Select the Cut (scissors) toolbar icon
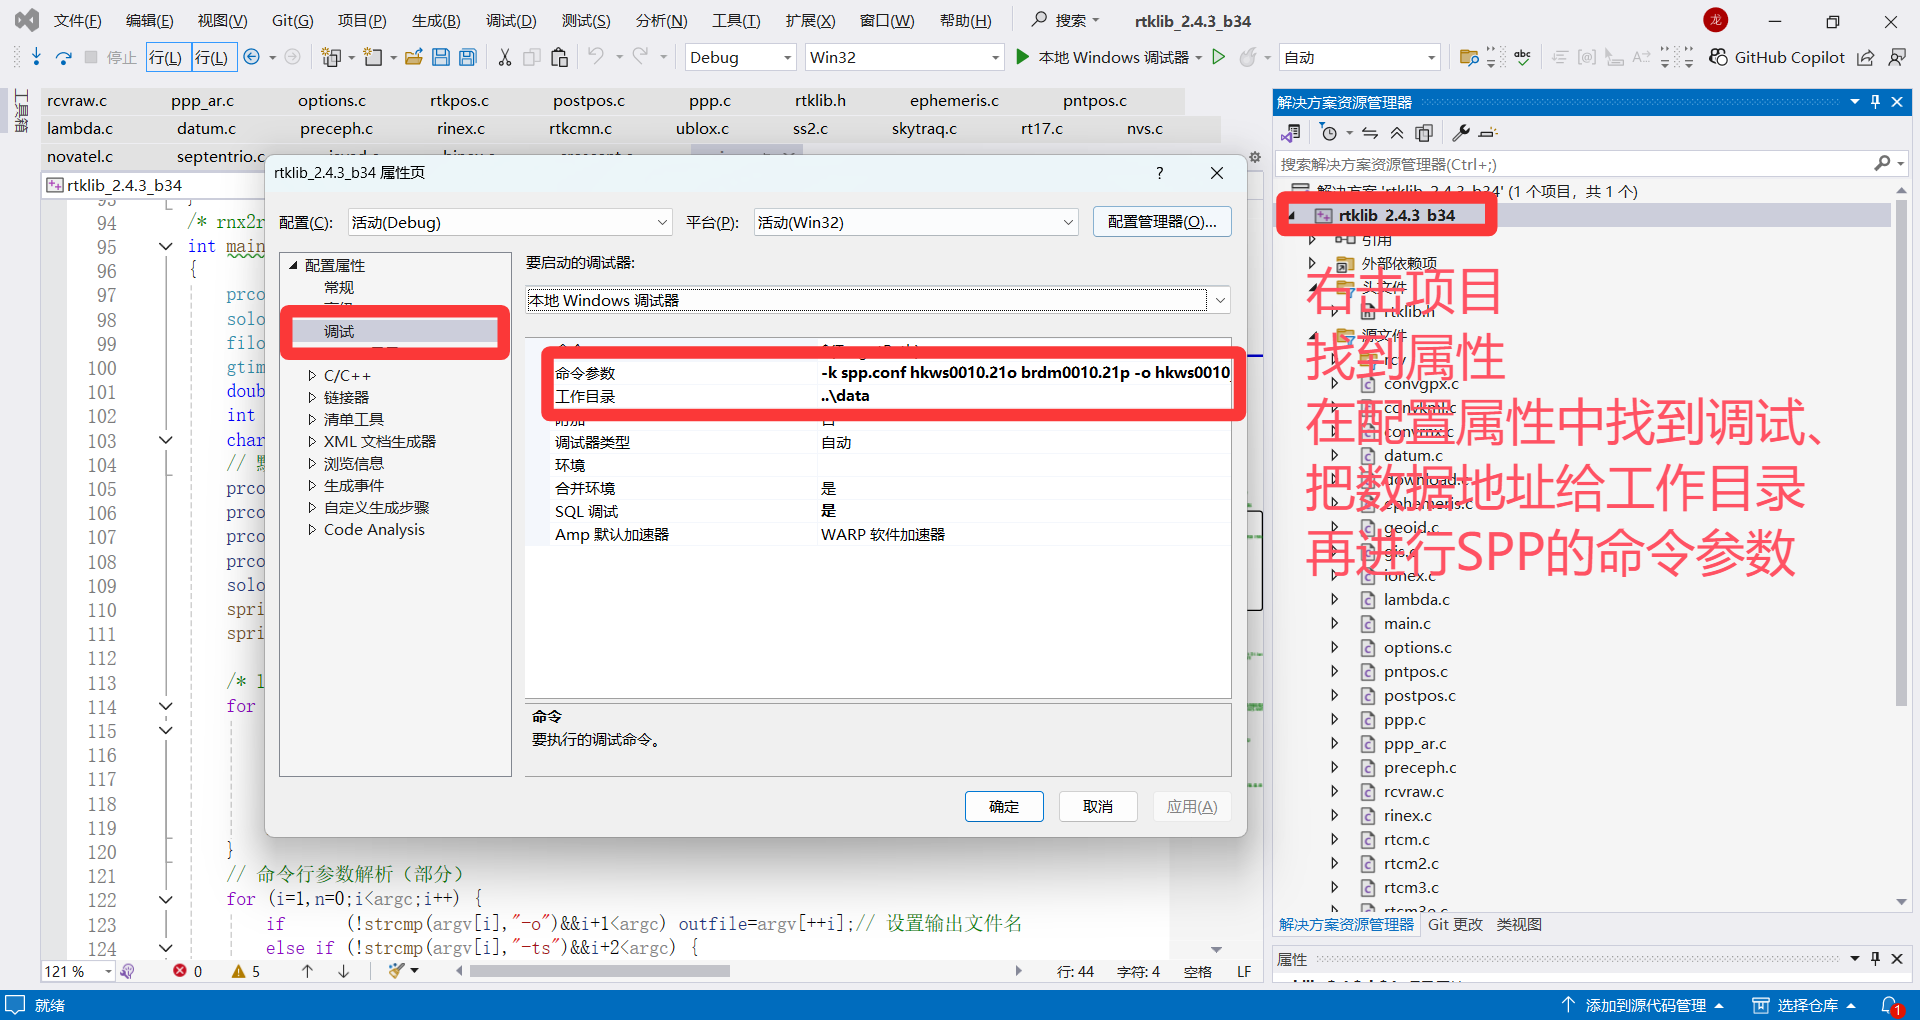 (x=504, y=57)
